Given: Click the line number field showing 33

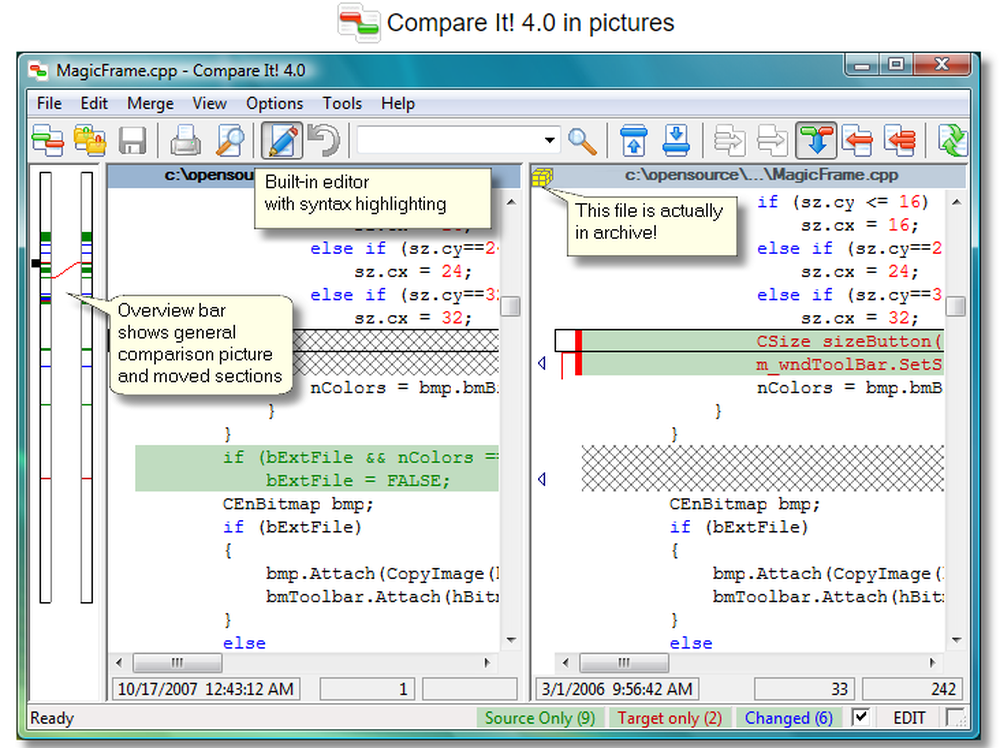Looking at the screenshot, I should [x=805, y=689].
